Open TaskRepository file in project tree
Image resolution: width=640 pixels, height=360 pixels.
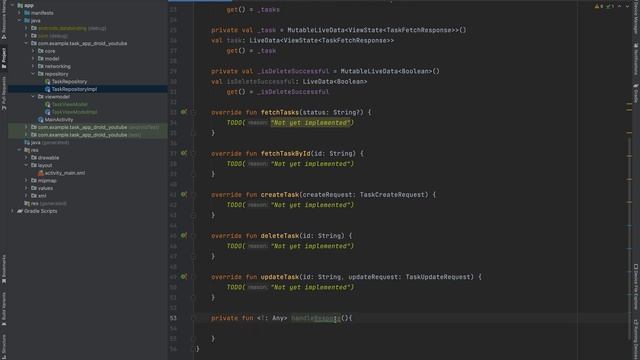[69, 82]
